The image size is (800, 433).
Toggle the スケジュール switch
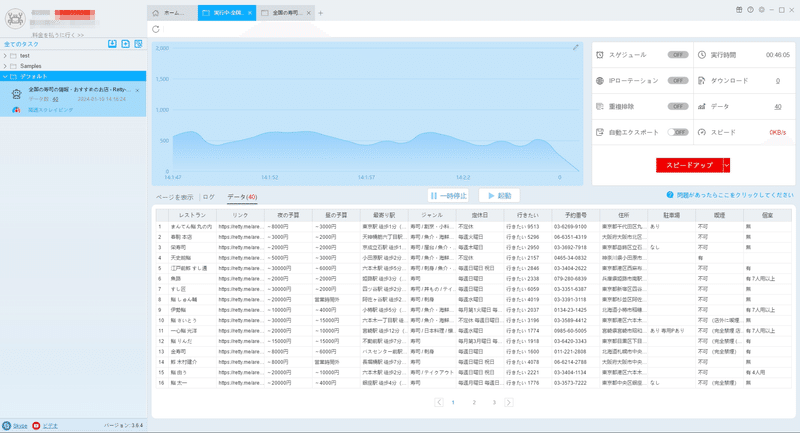678,55
